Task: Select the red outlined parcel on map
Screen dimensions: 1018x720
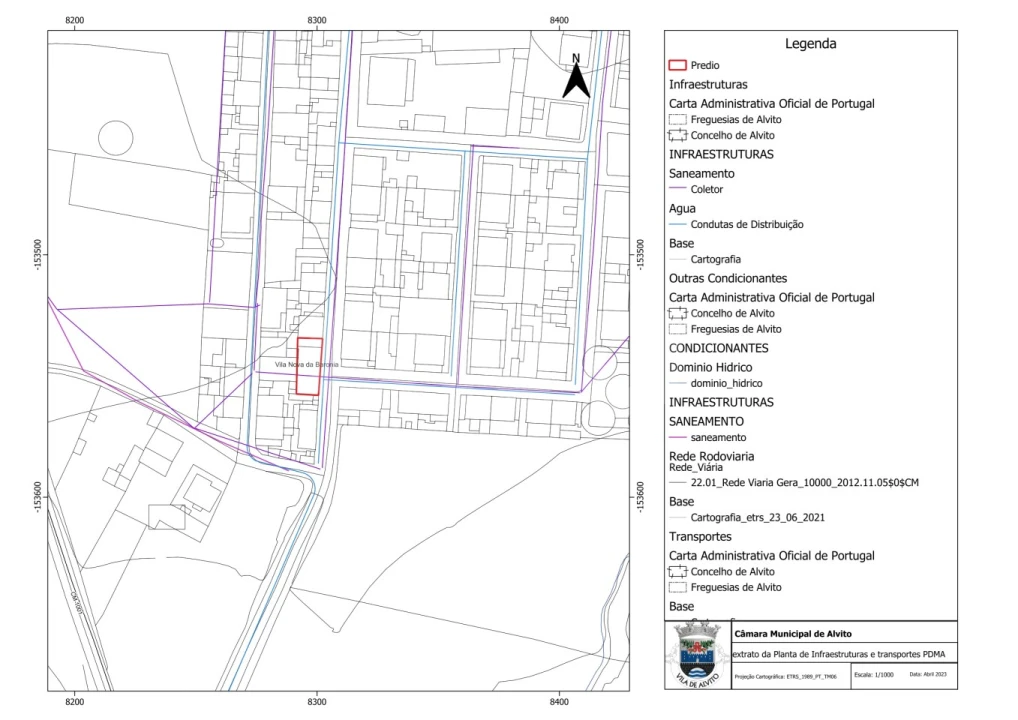Action: tap(309, 366)
